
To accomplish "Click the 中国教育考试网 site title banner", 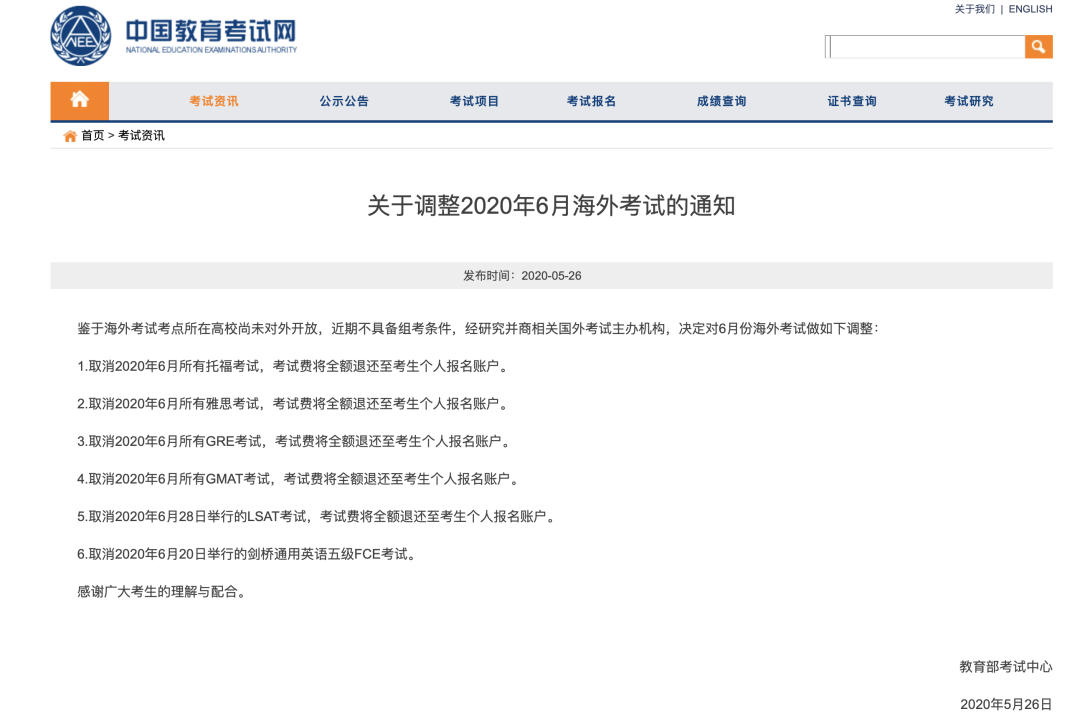I will point(211,36).
